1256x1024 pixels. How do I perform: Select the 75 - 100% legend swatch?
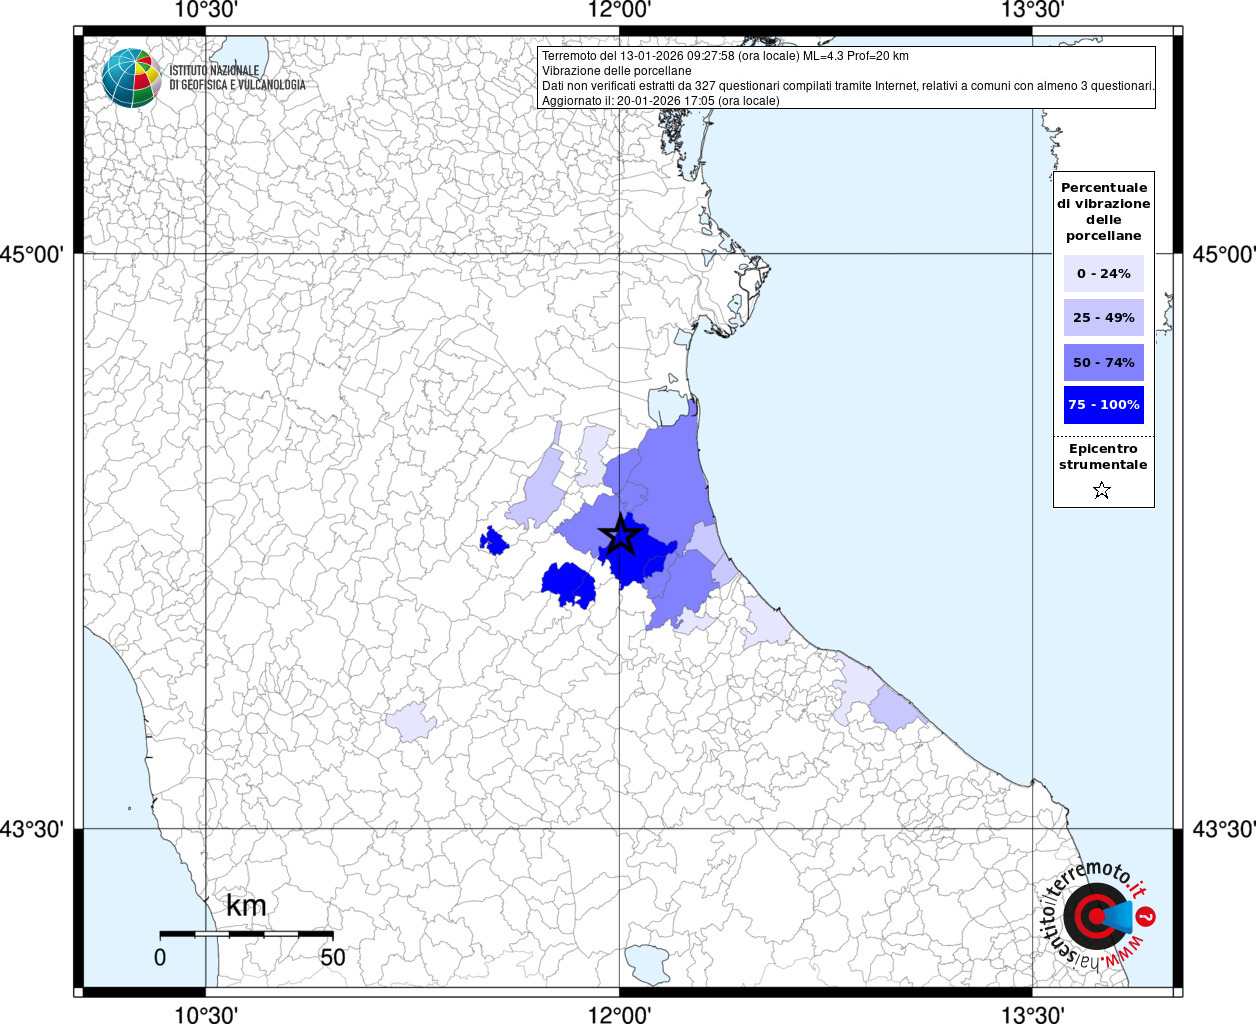coord(1103,405)
